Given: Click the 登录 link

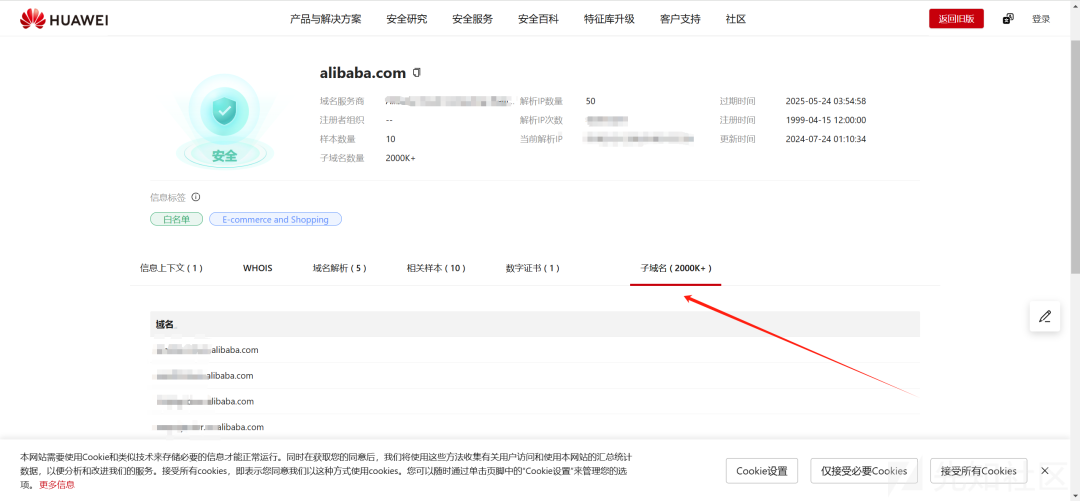Looking at the screenshot, I should point(1041,19).
